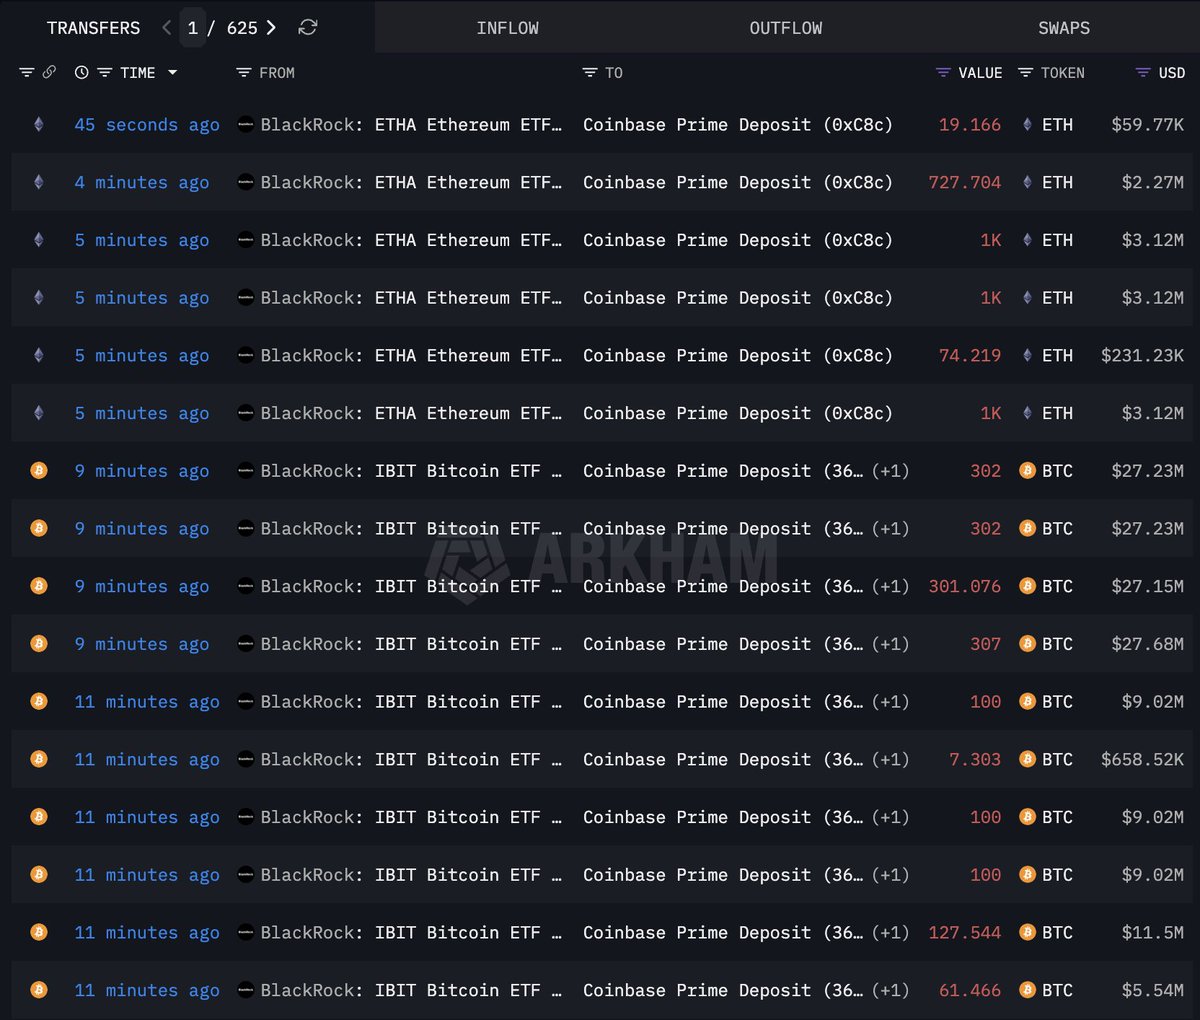Click the BlackRock entity icon on the first row
The image size is (1200, 1020).
pyautogui.click(x=245, y=124)
